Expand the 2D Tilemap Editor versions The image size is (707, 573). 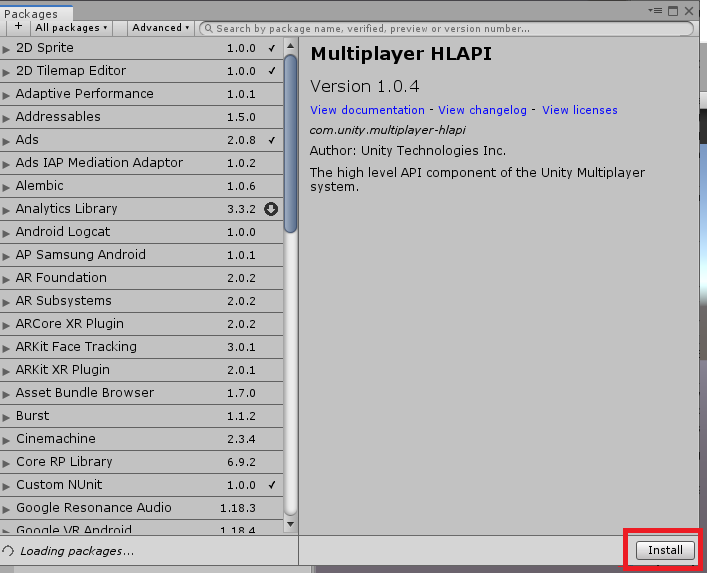click(6, 72)
